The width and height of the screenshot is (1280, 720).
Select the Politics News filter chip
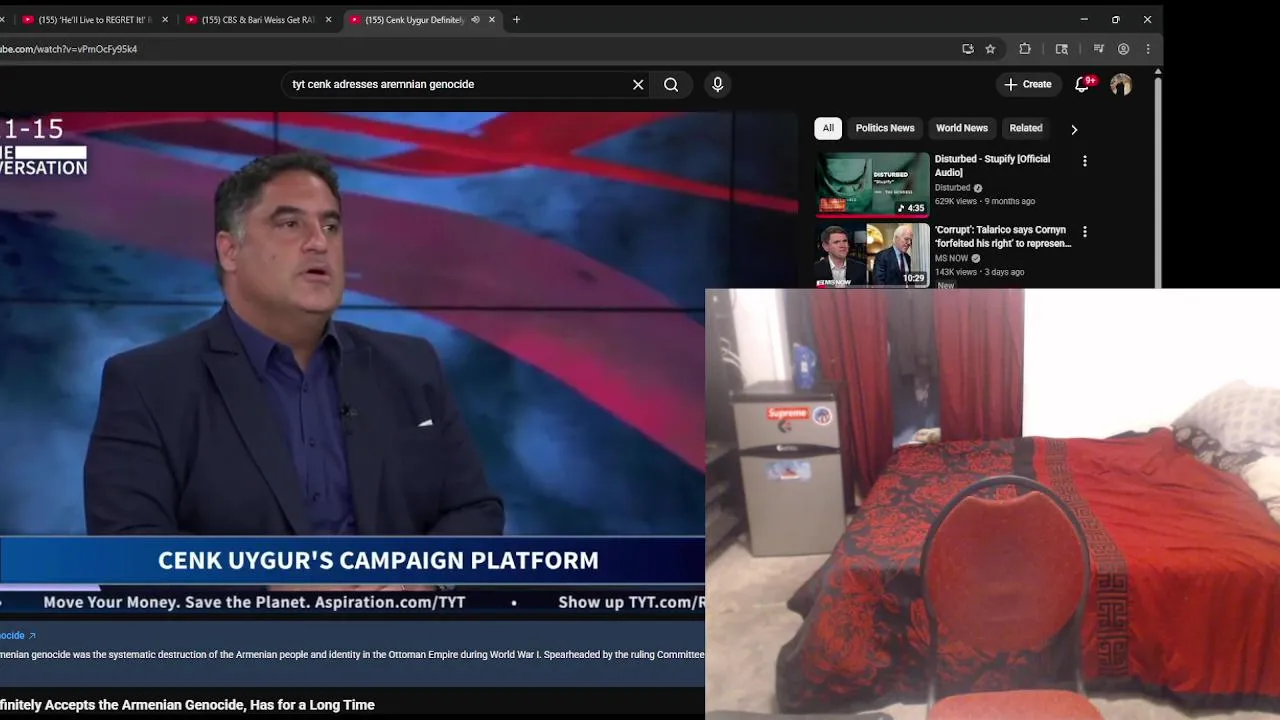pos(885,128)
